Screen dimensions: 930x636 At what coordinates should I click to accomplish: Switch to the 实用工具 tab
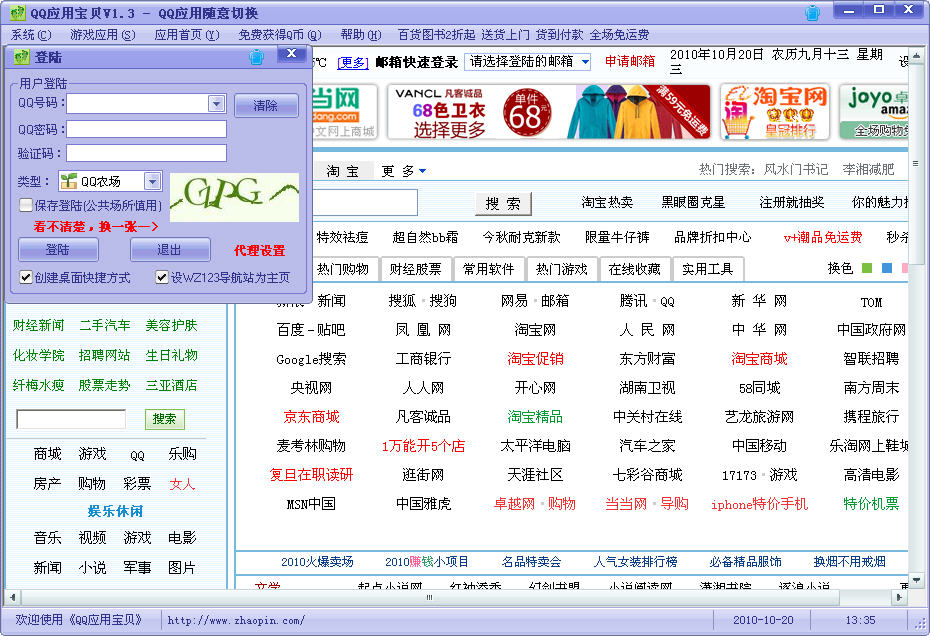(x=708, y=269)
